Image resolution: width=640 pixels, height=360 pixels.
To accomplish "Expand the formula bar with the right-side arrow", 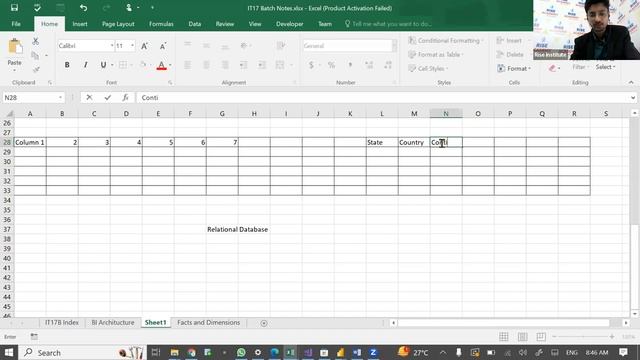I will click(x=633, y=98).
